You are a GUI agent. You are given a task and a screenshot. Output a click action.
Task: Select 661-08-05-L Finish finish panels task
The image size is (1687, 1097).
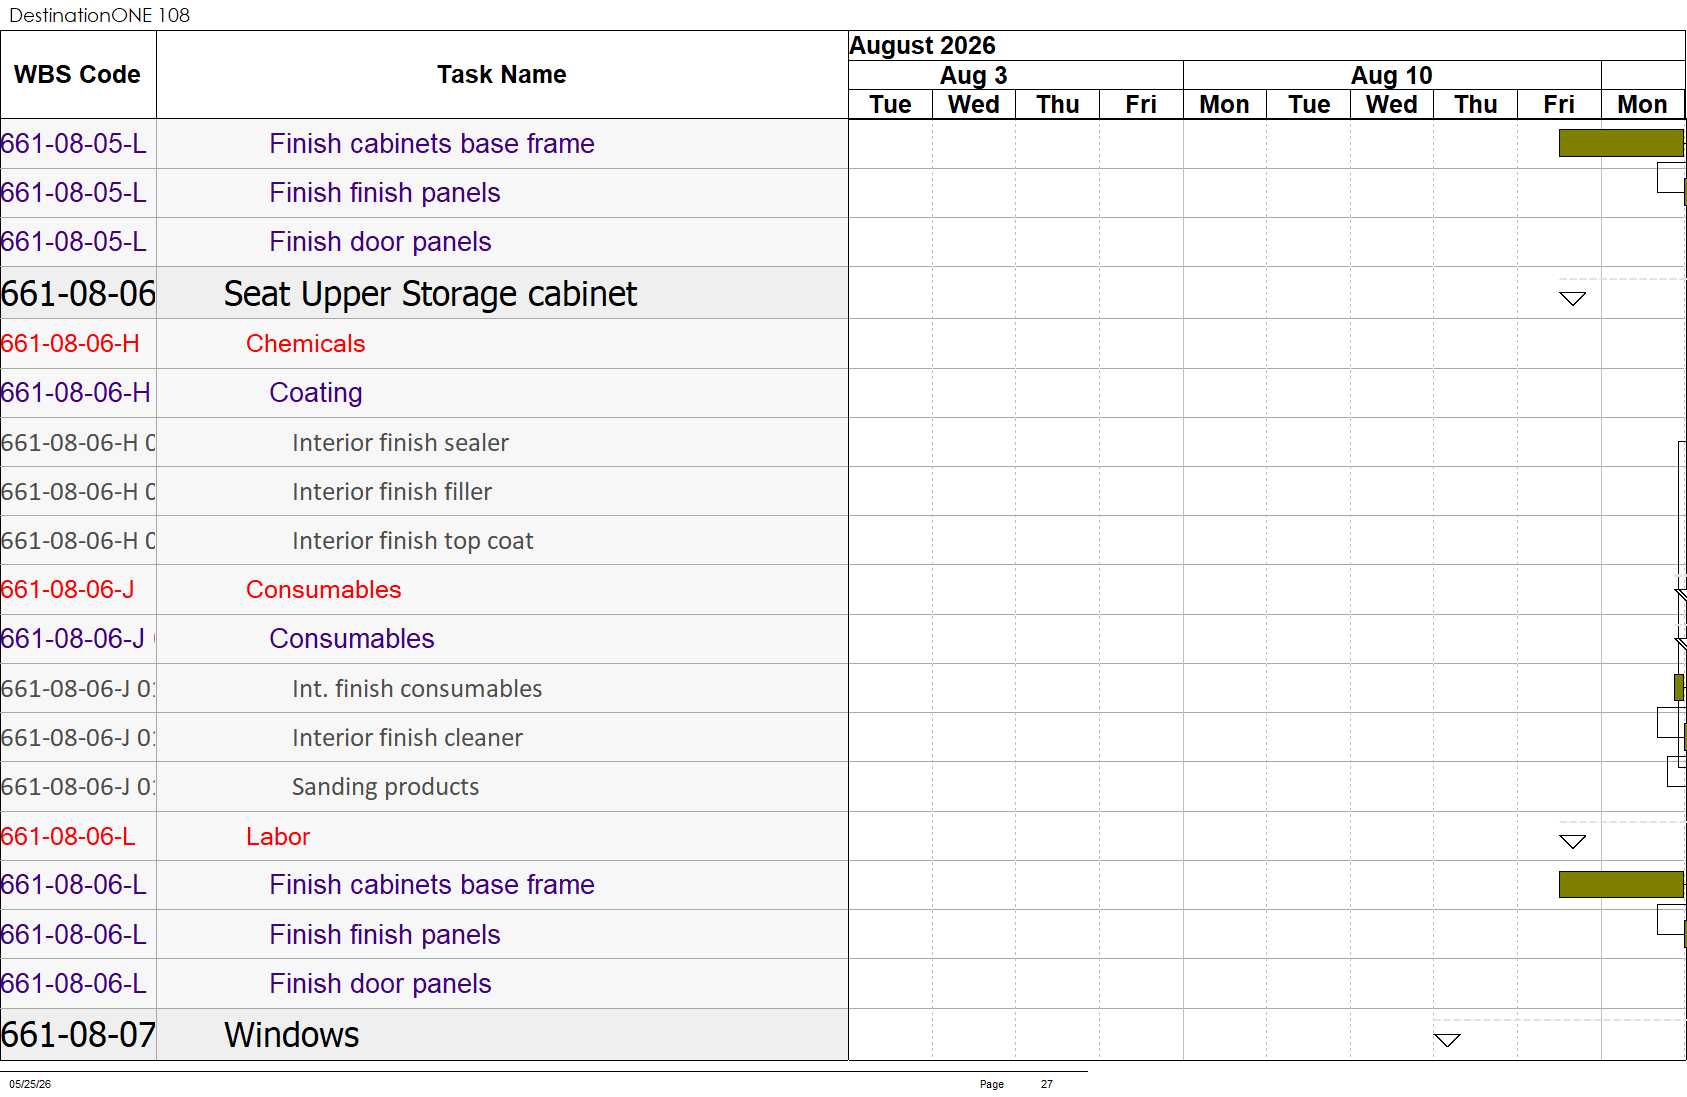(x=384, y=193)
